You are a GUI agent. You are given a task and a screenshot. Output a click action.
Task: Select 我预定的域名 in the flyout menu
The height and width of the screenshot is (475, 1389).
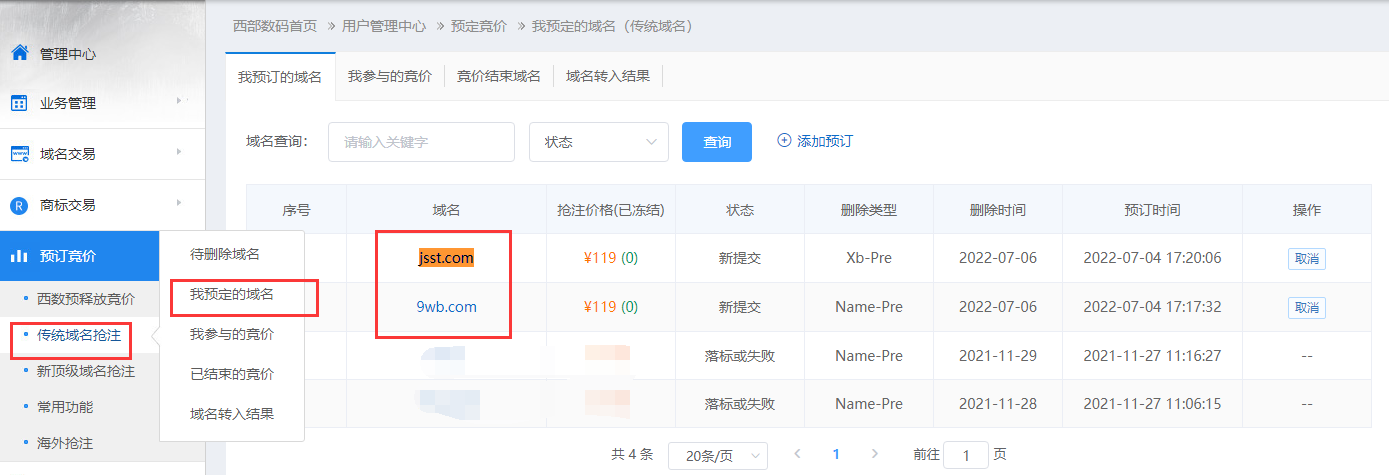(x=232, y=295)
